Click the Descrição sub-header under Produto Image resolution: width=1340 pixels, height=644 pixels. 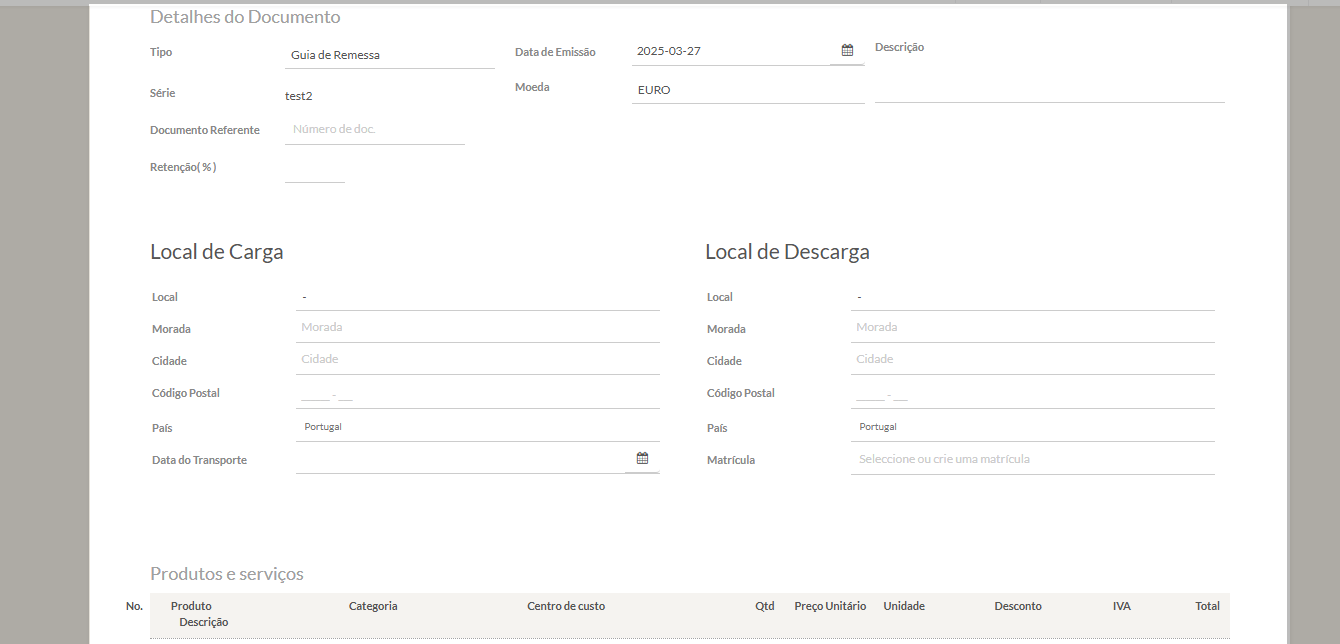point(204,622)
